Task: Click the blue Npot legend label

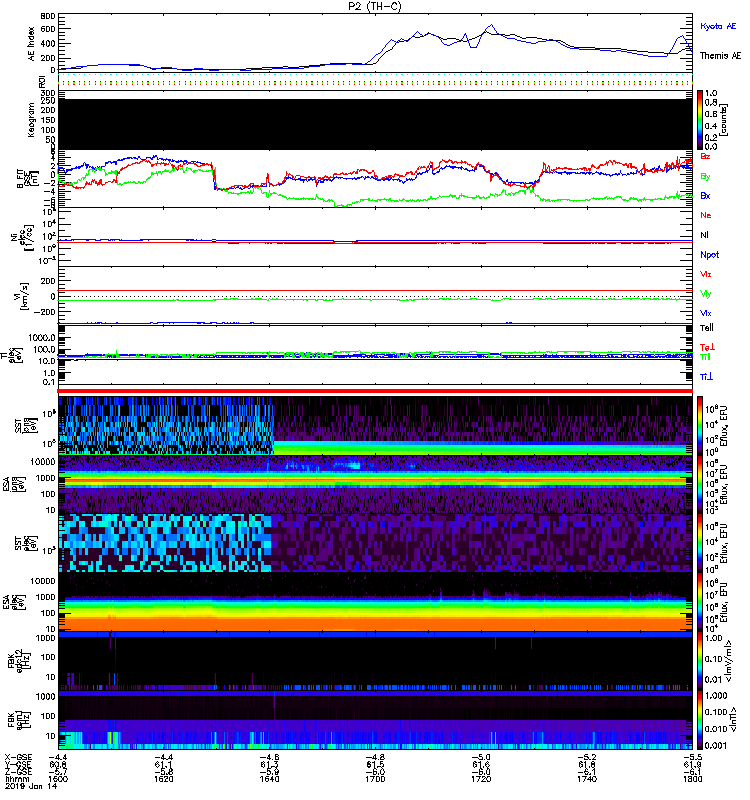Action: [x=710, y=255]
